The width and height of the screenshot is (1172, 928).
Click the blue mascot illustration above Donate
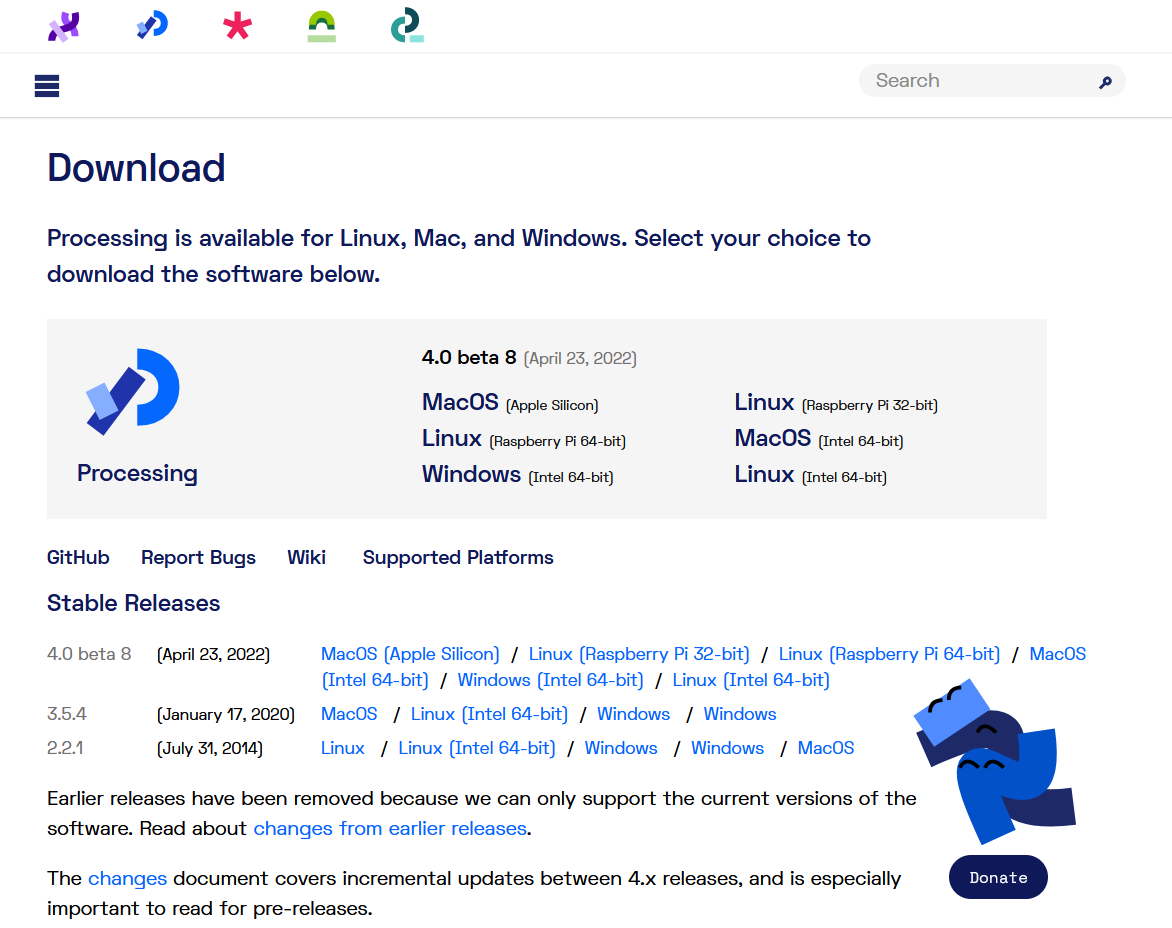(x=996, y=762)
